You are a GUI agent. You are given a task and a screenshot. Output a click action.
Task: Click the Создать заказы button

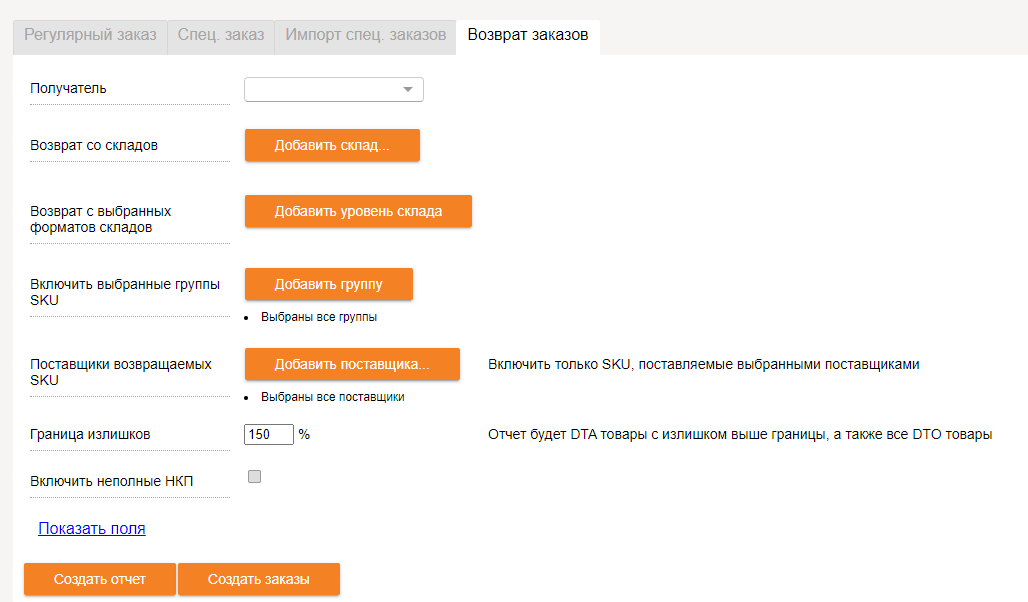click(x=258, y=580)
